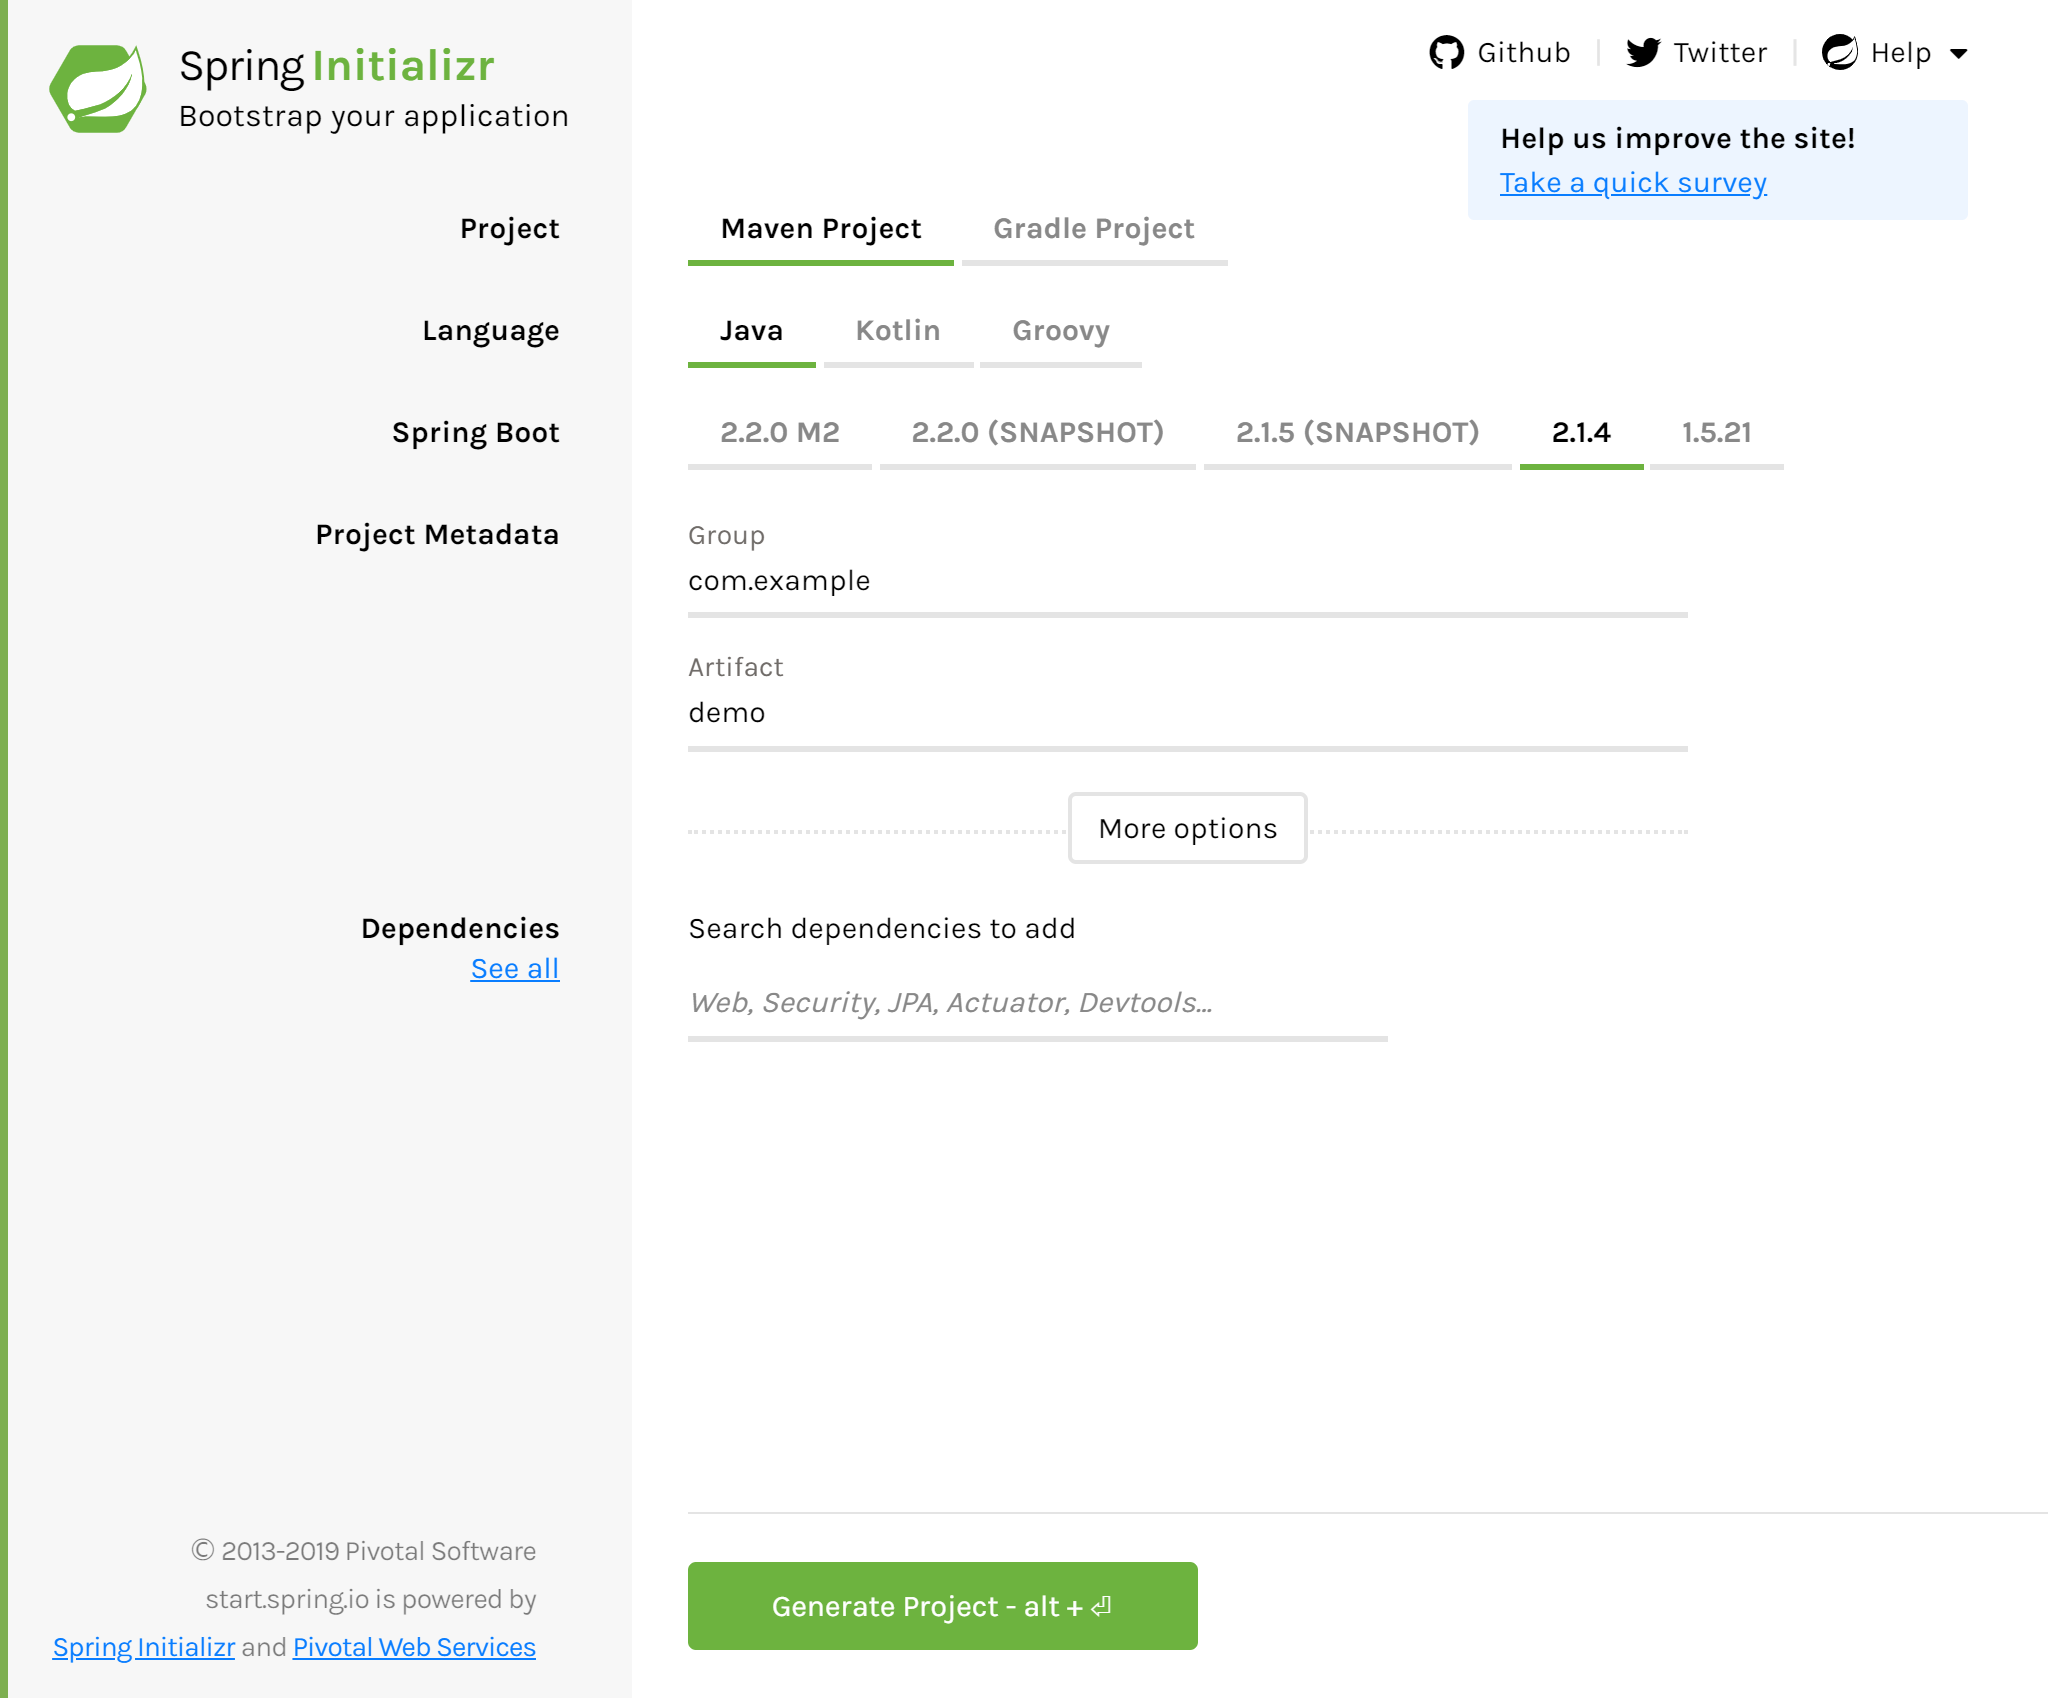Click the Github octocat icon
The image size is (2048, 1698).
coord(1446,52)
